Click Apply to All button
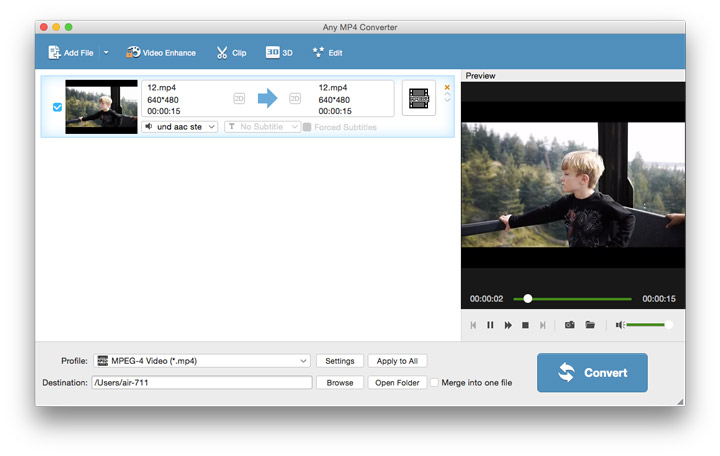The width and height of the screenshot is (720, 456). pos(397,361)
